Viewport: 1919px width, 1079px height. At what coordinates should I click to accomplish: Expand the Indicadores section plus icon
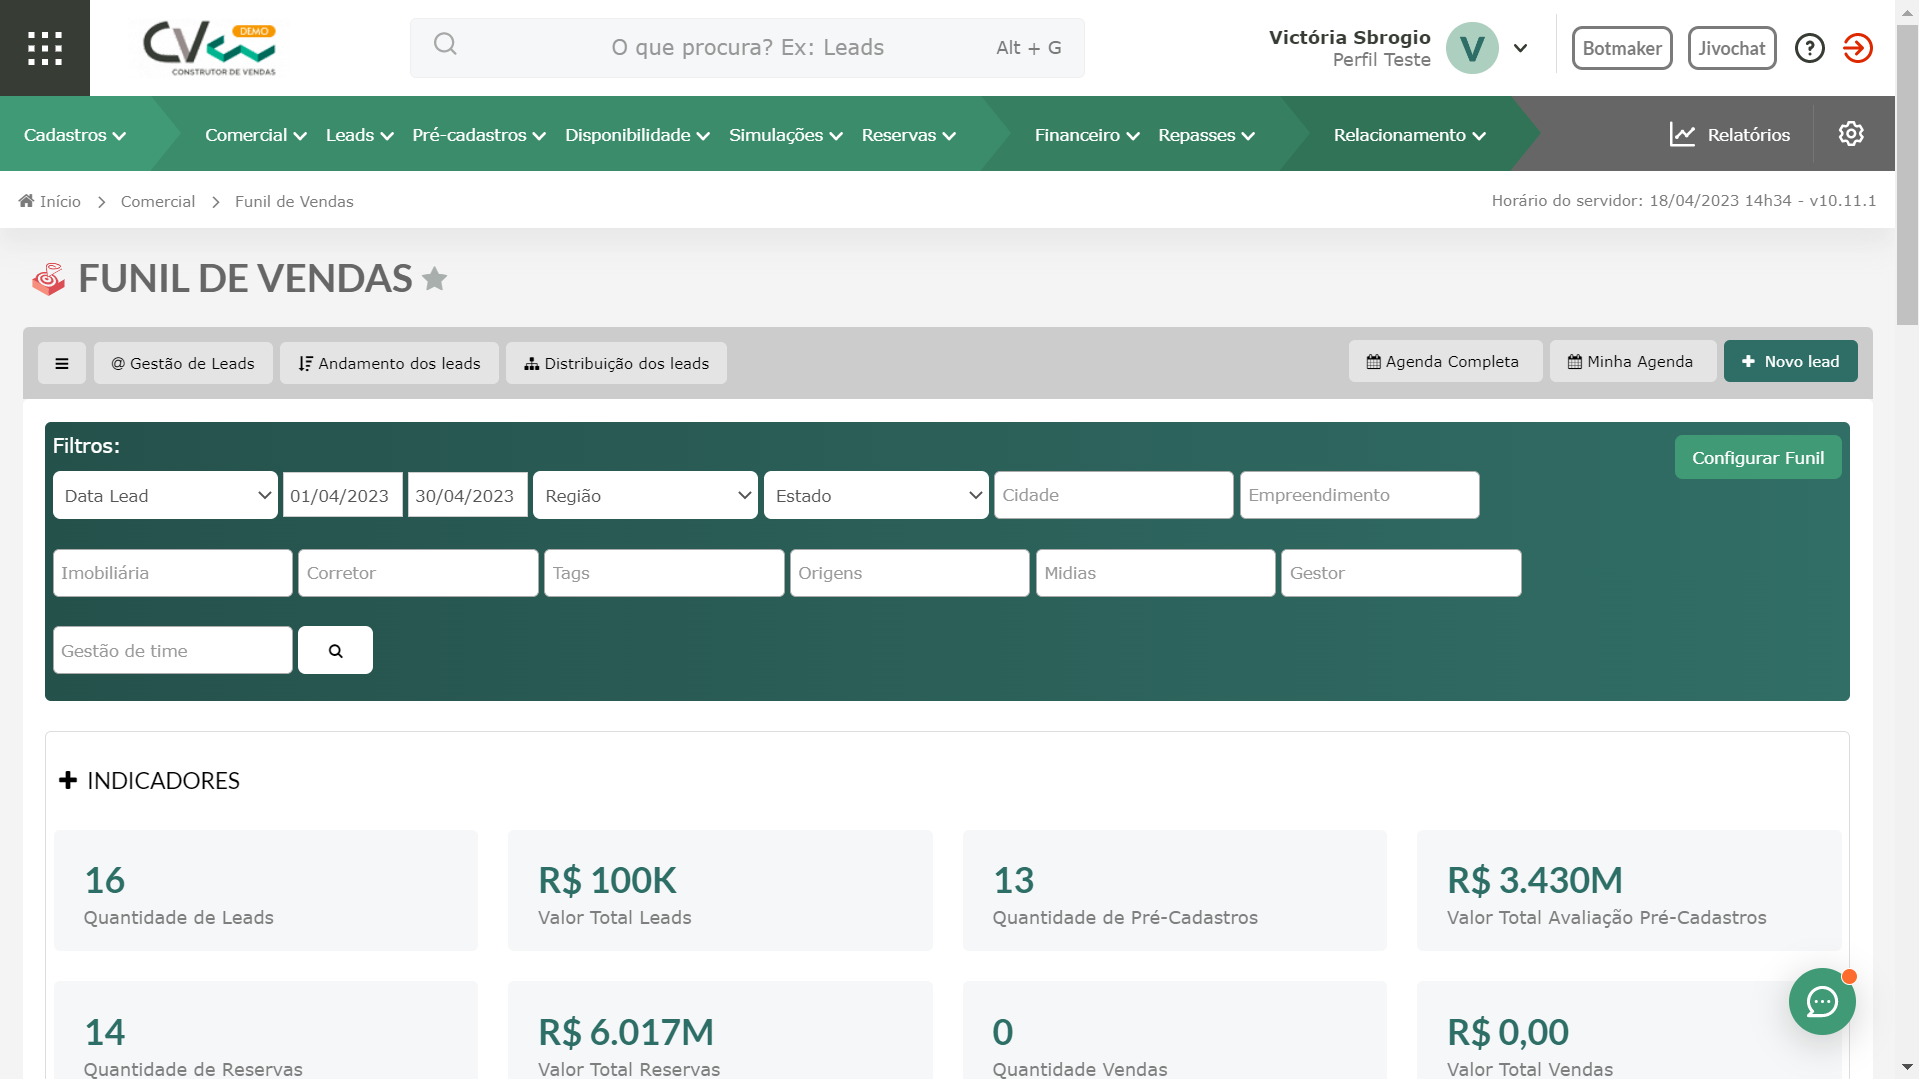(68, 780)
